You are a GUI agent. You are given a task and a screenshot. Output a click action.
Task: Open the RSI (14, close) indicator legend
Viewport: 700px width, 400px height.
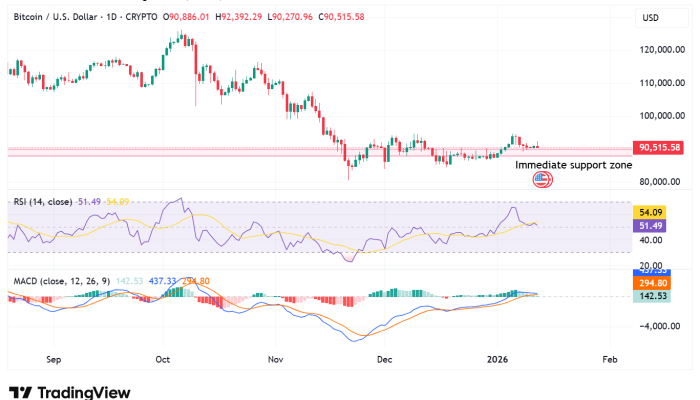[42, 202]
